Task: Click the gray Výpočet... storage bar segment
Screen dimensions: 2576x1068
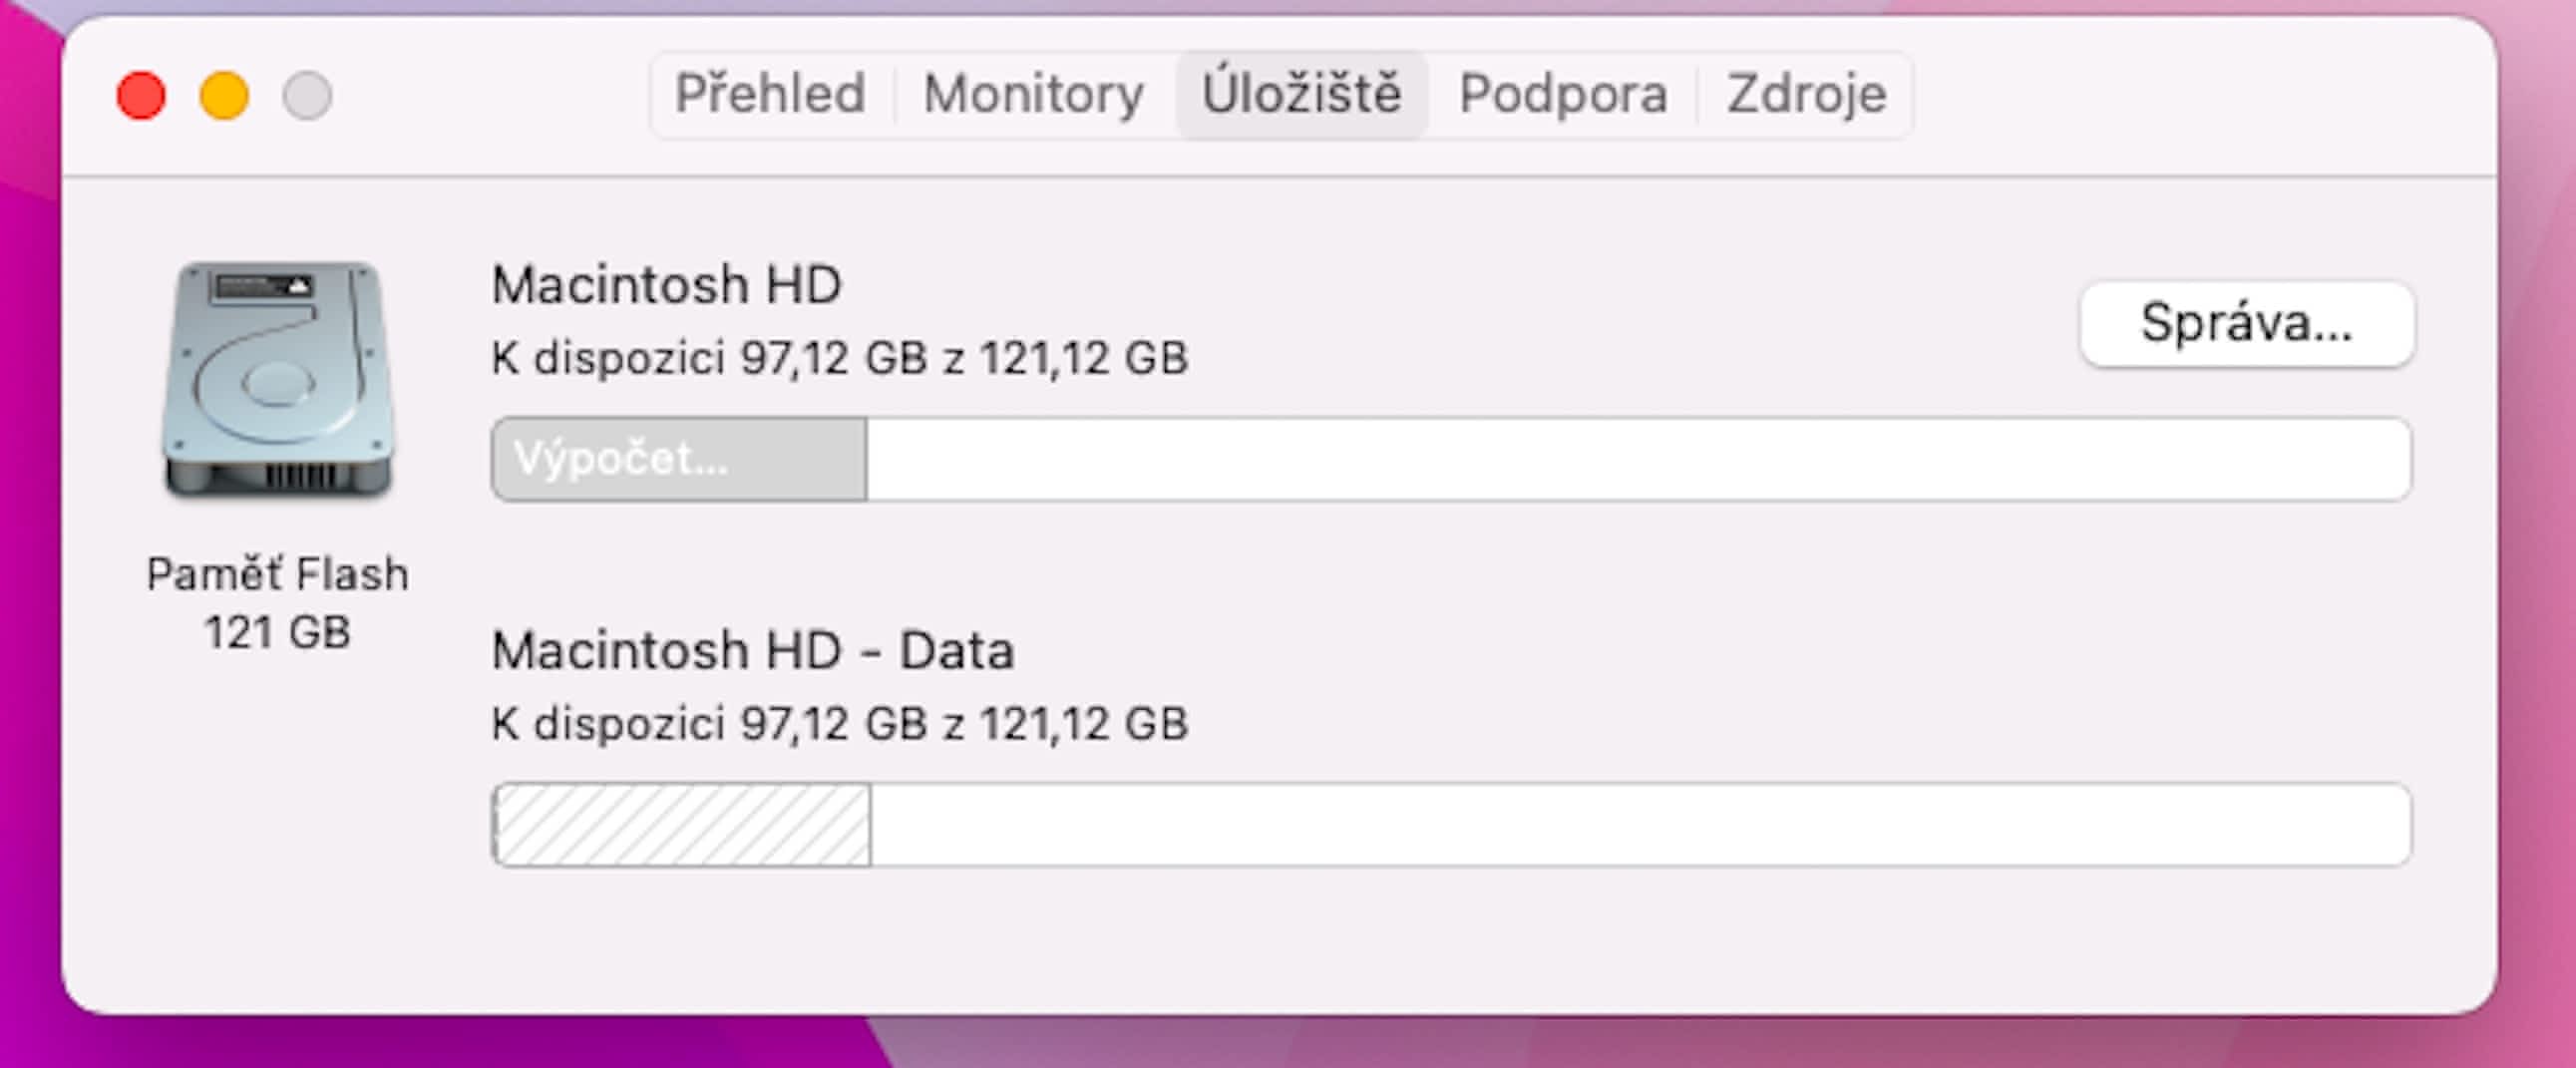Action: tap(680, 459)
